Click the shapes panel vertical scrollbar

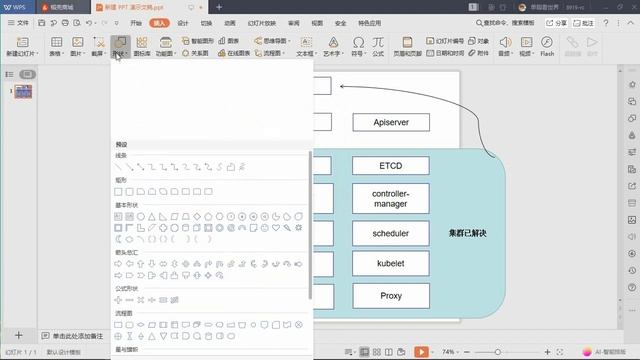click(310, 224)
